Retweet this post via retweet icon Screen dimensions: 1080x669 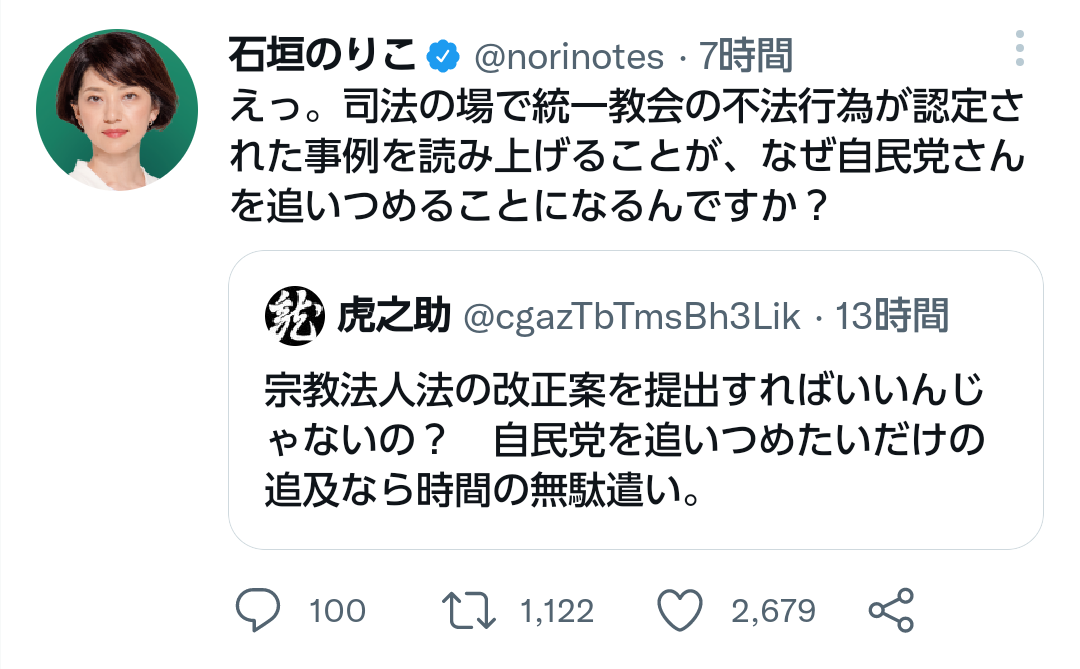coord(470,610)
